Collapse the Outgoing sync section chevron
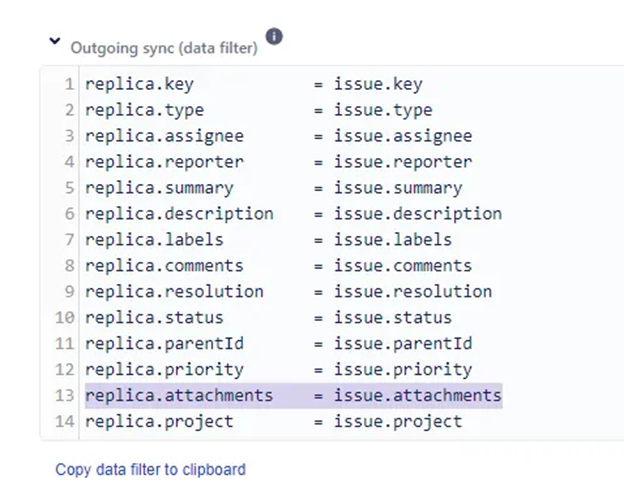The height and width of the screenshot is (501, 624). pyautogui.click(x=55, y=41)
